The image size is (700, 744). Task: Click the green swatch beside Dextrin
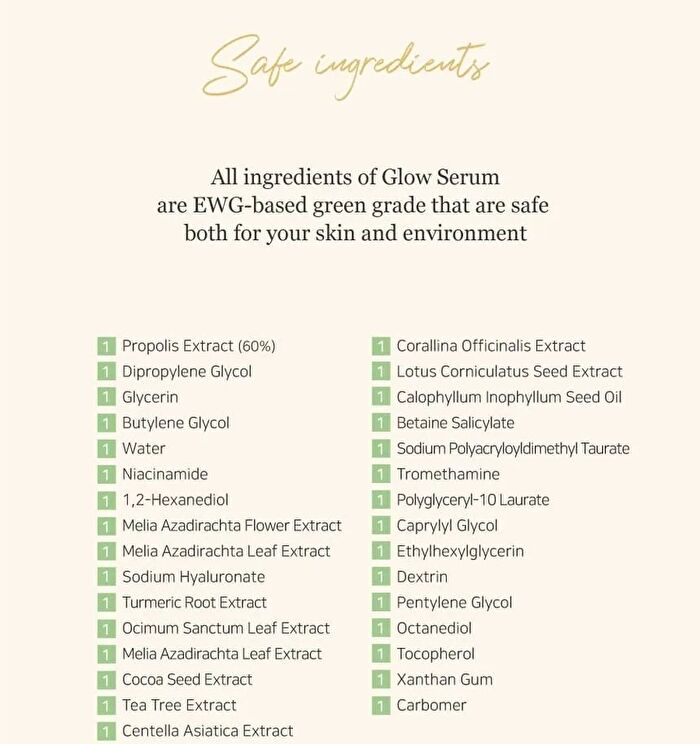(381, 577)
